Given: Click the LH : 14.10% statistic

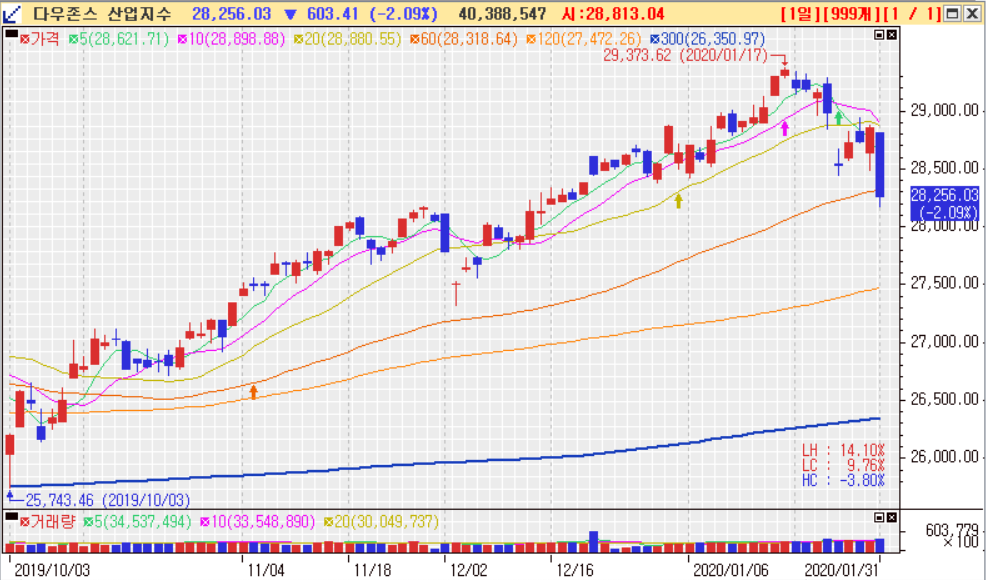Looking at the screenshot, I should pyautogui.click(x=843, y=450).
